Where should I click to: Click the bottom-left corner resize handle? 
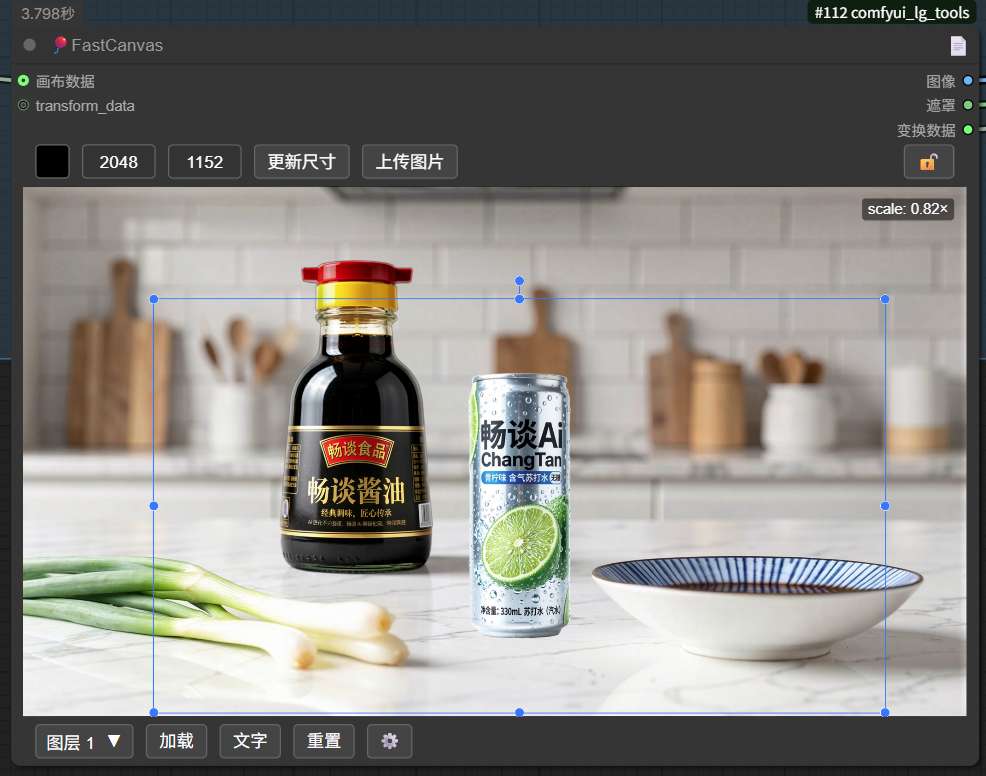click(154, 712)
